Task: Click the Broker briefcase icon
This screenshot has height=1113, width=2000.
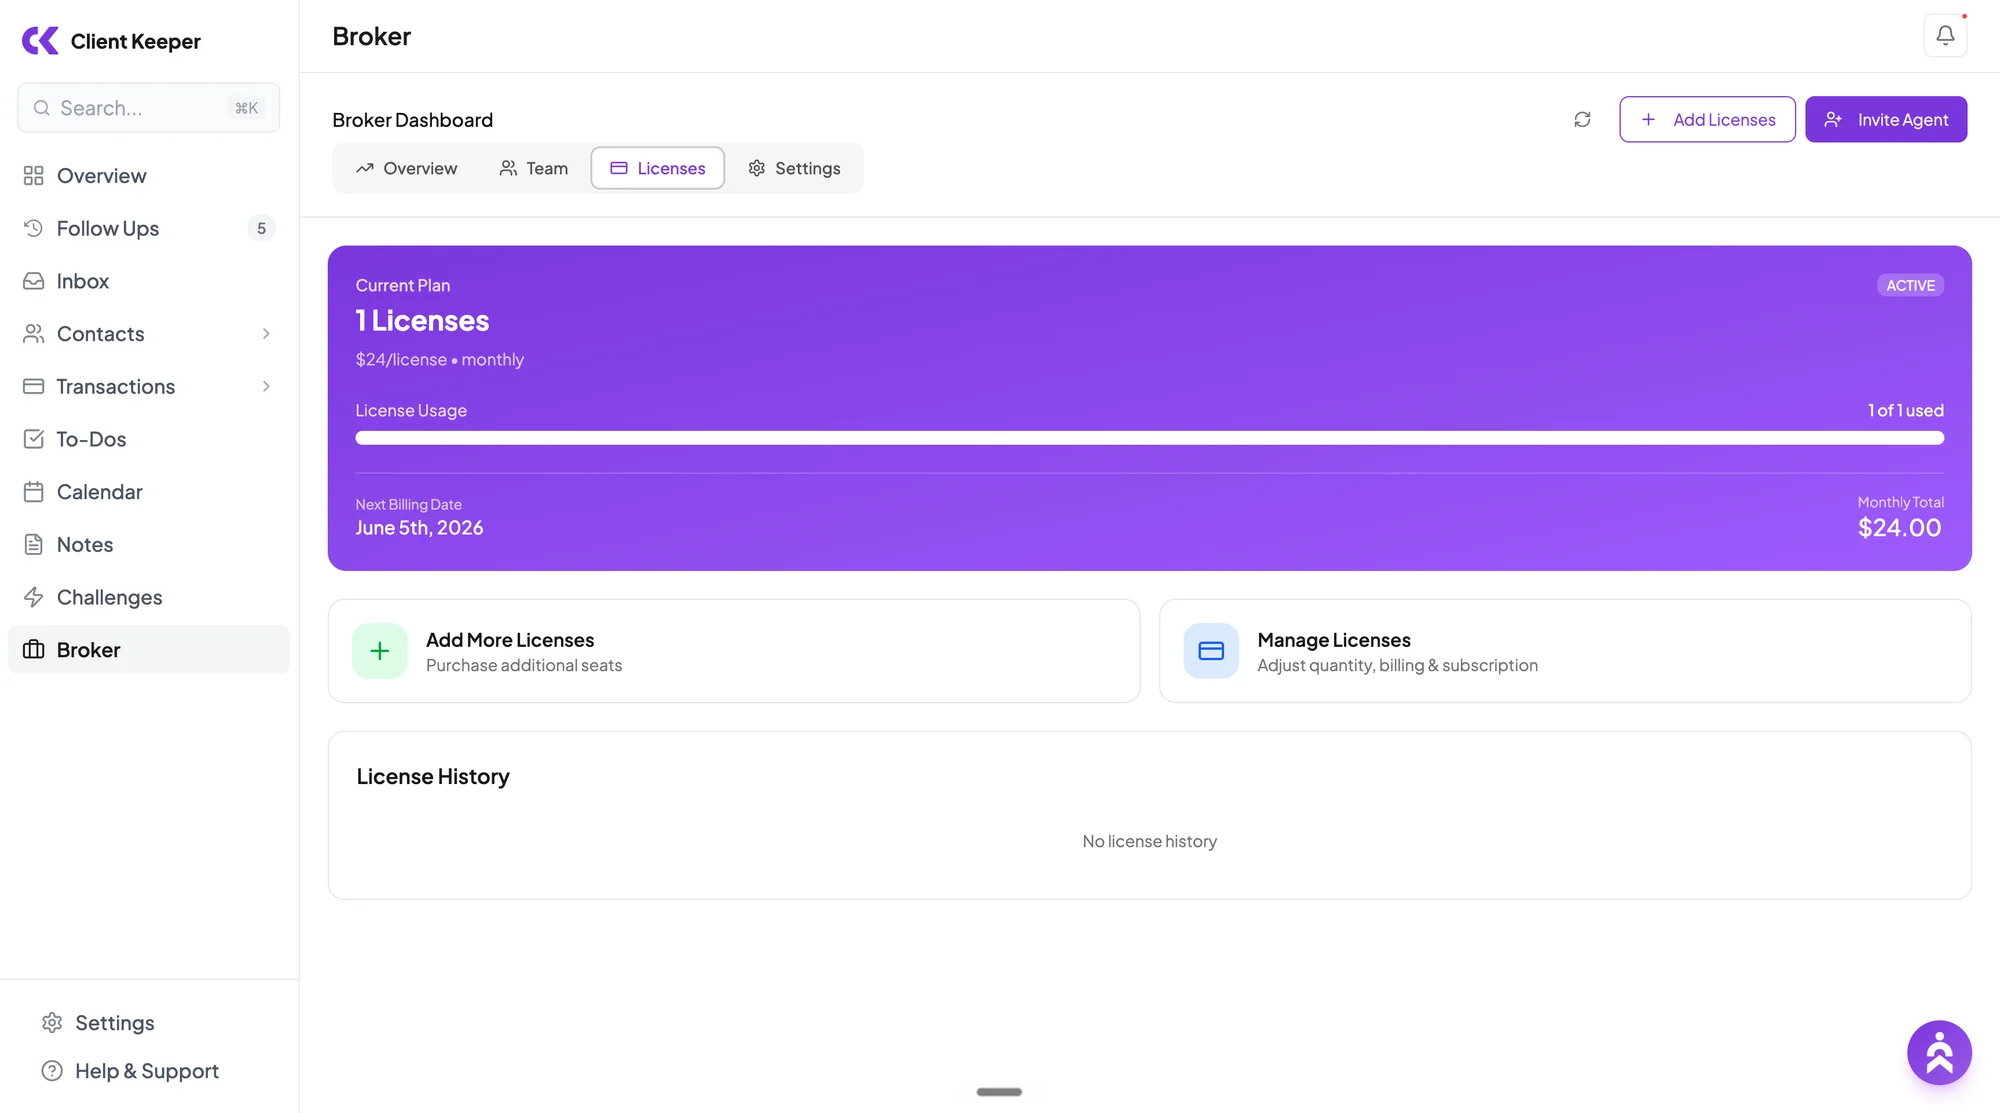Action: (34, 650)
